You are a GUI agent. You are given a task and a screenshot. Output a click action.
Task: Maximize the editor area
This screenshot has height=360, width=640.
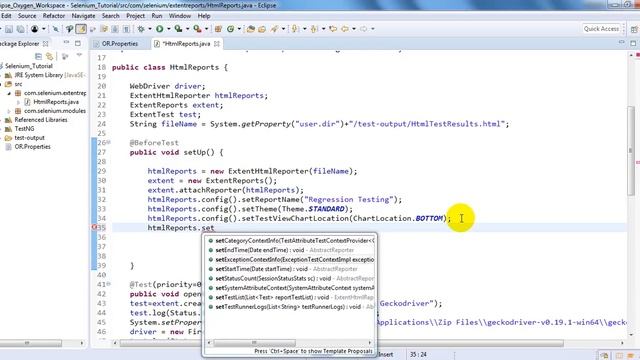pyautogui.click(x=633, y=43)
